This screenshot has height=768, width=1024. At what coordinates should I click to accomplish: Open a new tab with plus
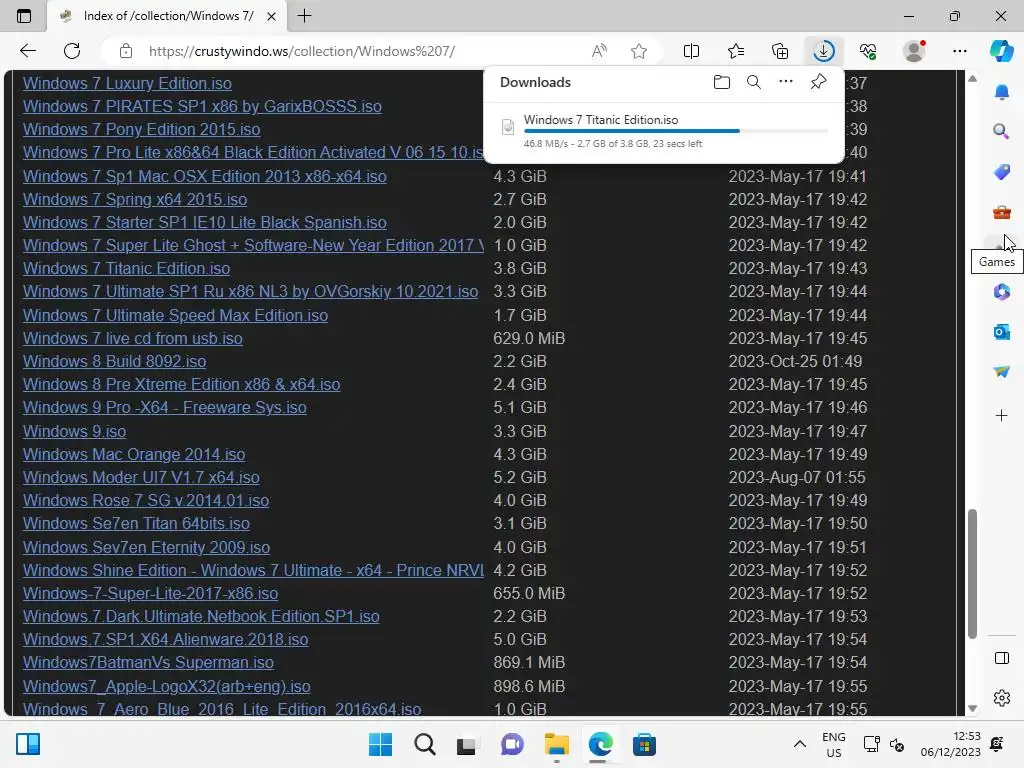[x=304, y=16]
